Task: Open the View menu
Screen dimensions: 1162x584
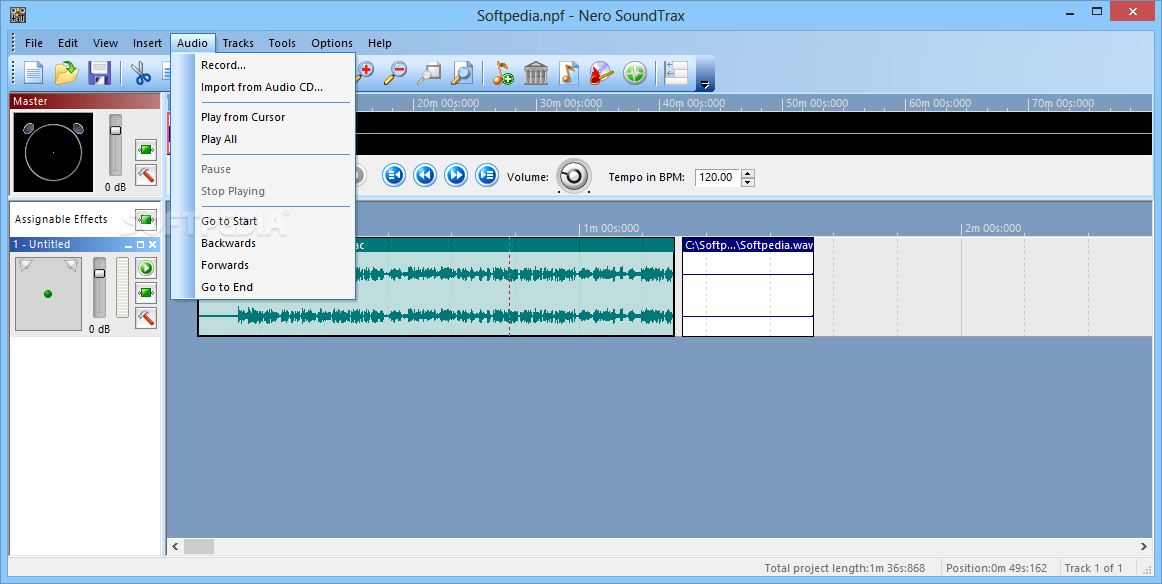Action: coord(105,43)
